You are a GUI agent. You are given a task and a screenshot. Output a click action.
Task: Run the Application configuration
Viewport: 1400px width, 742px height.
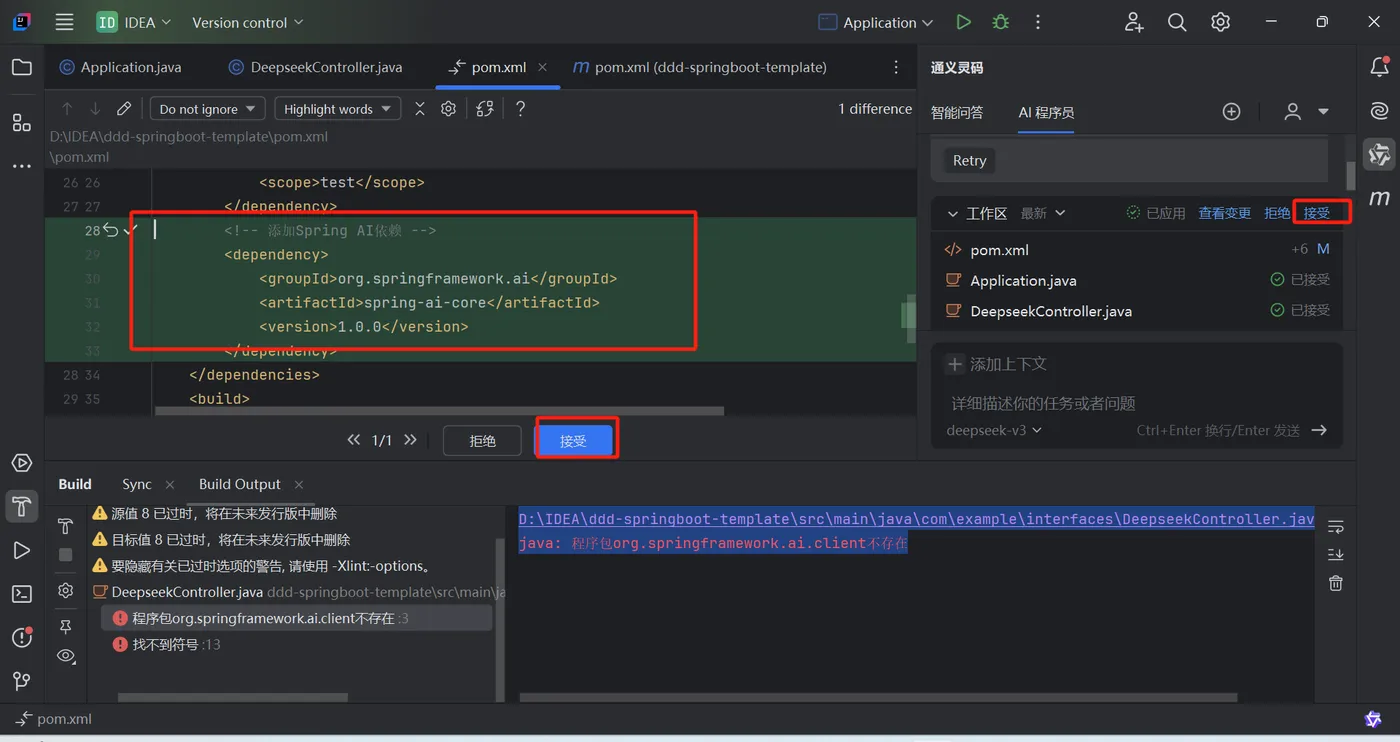tap(963, 22)
